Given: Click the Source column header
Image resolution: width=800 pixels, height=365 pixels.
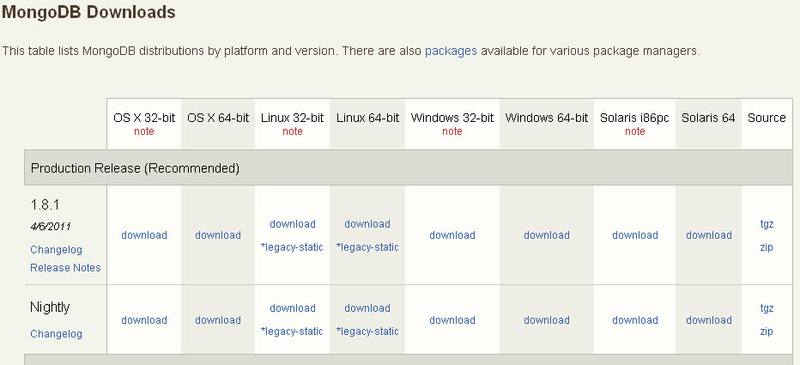Looking at the screenshot, I should tap(766, 118).
